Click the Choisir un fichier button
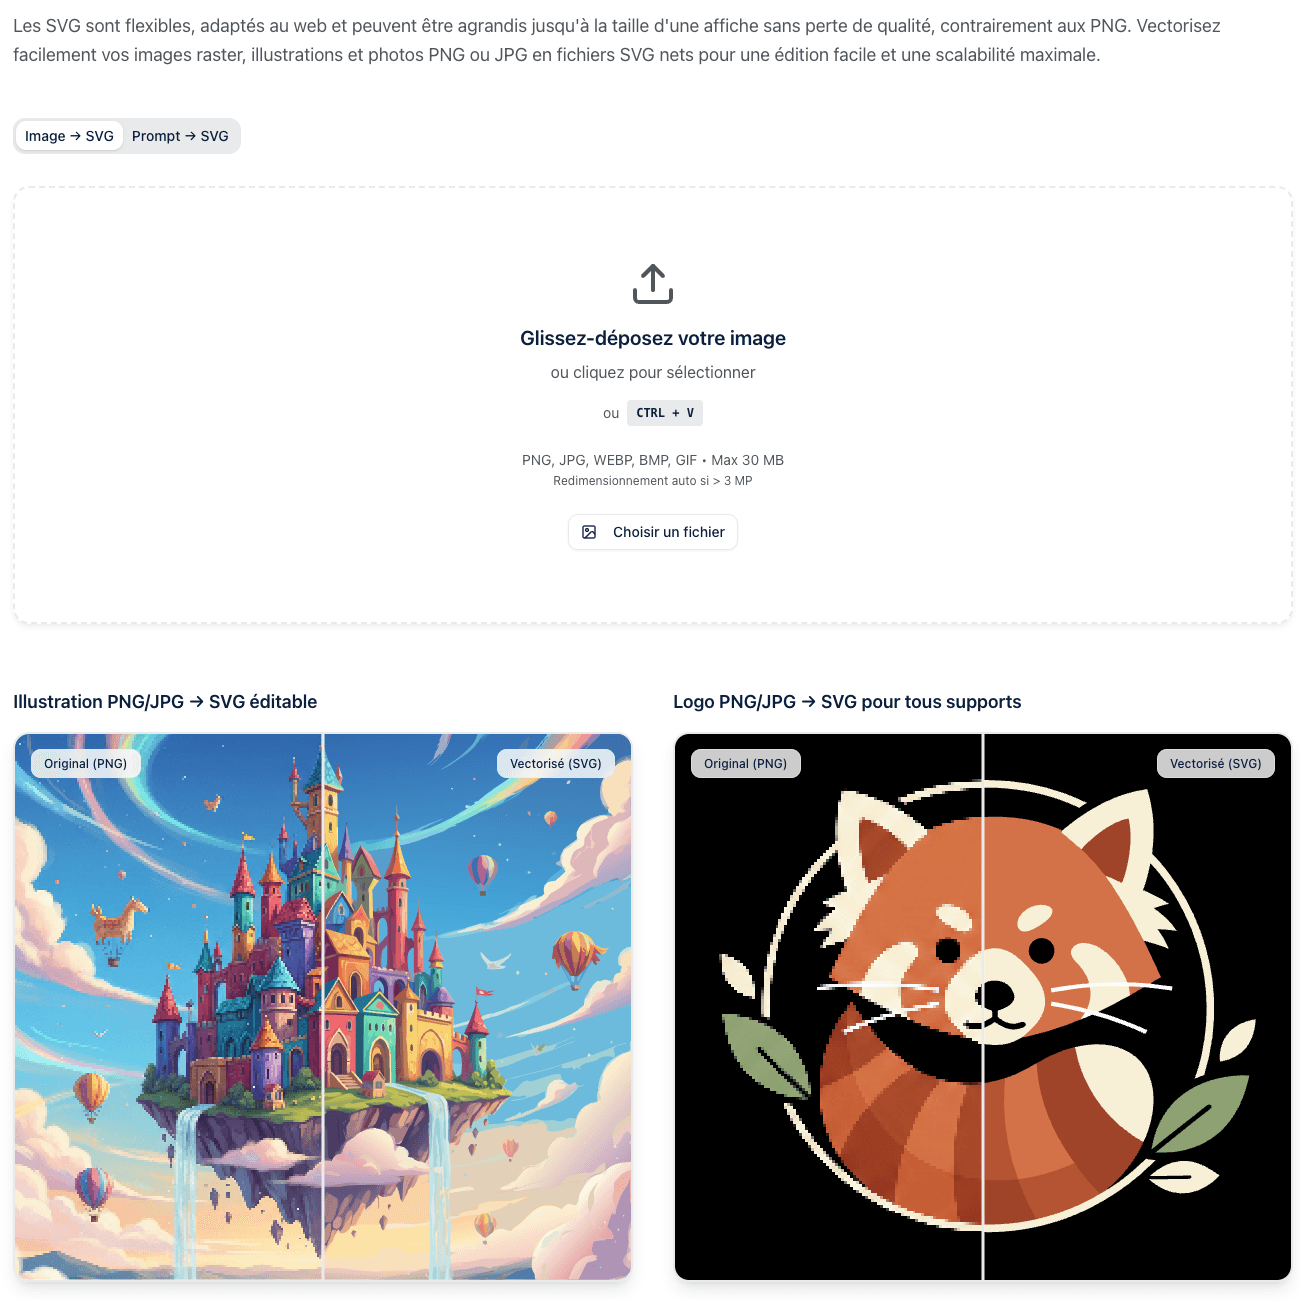1300x1300 pixels. tap(653, 532)
